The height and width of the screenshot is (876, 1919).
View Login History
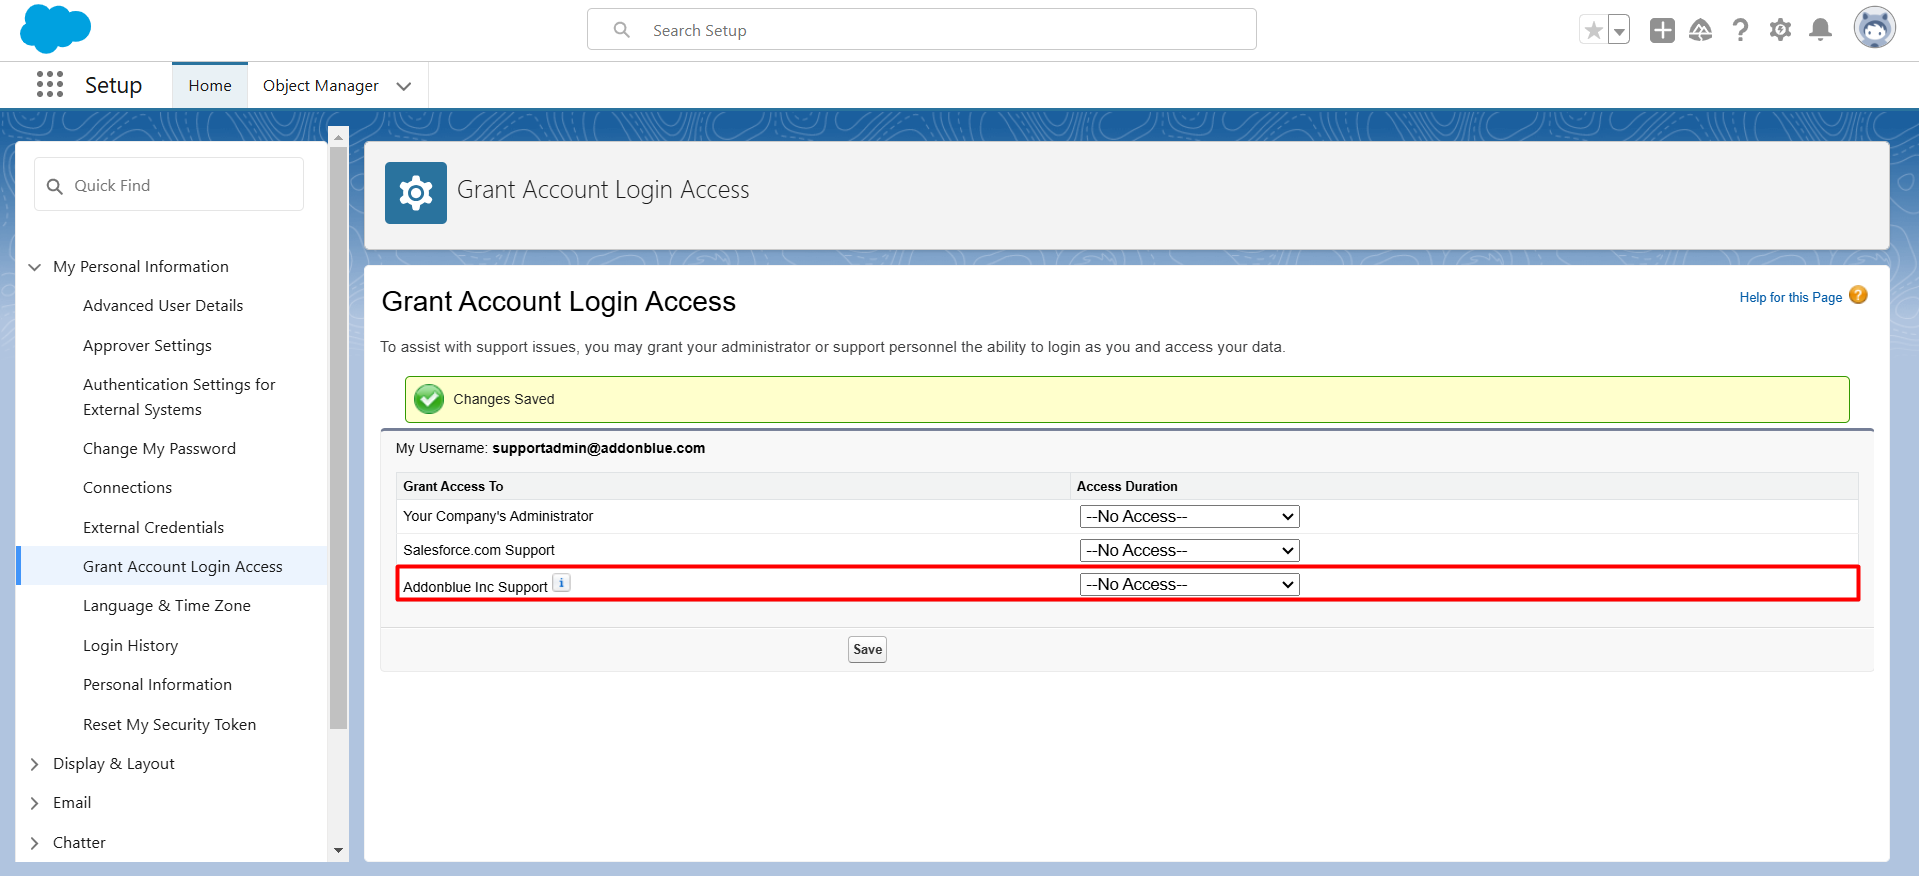130,646
